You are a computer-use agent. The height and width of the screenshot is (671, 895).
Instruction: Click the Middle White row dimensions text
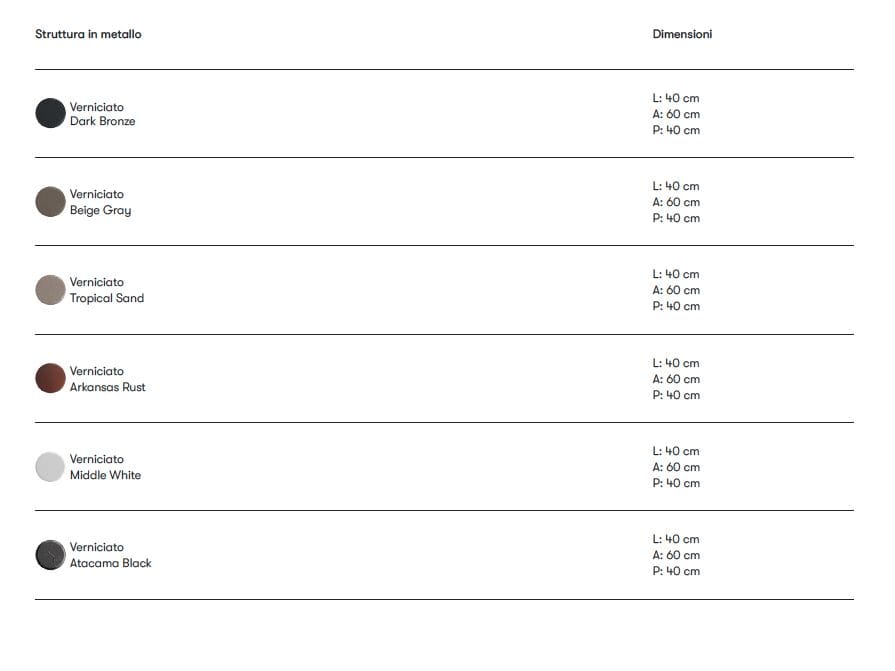(x=676, y=467)
